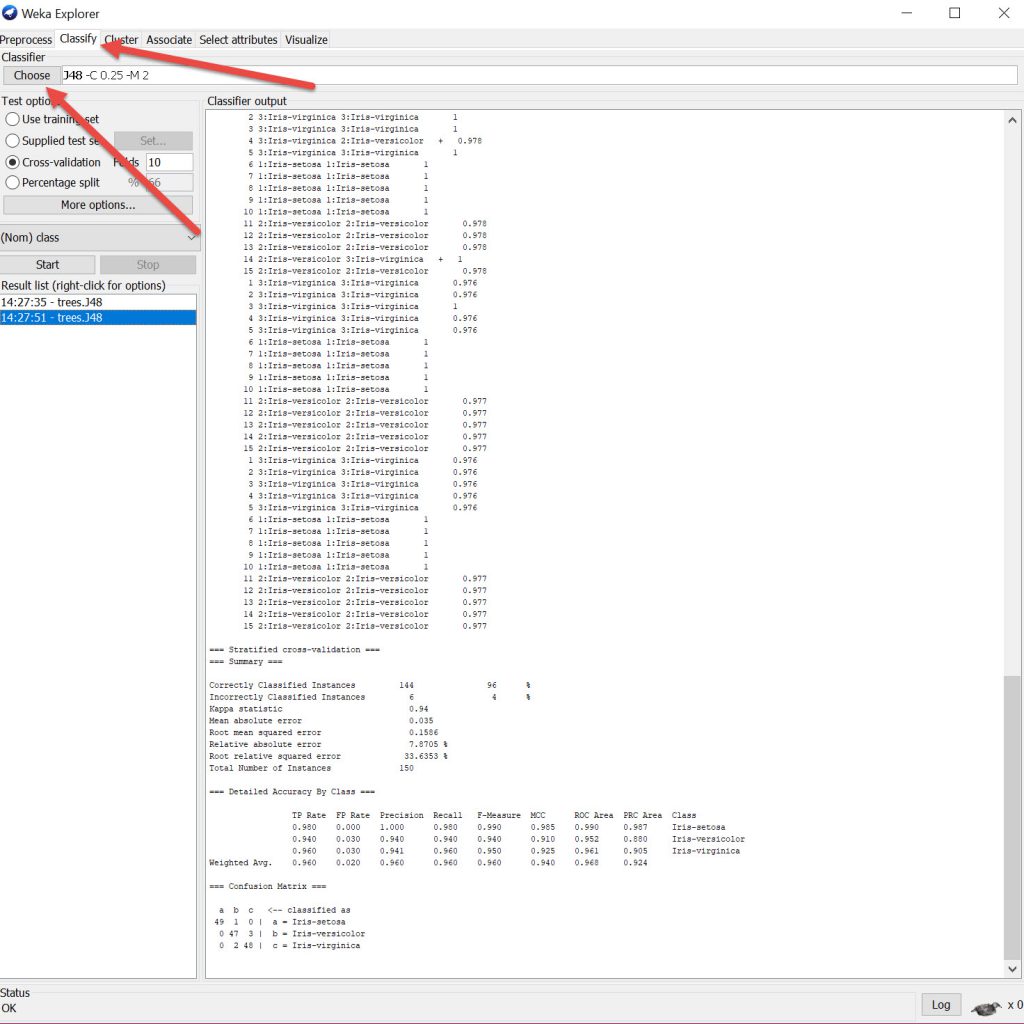Select the Use training set option

(13, 119)
